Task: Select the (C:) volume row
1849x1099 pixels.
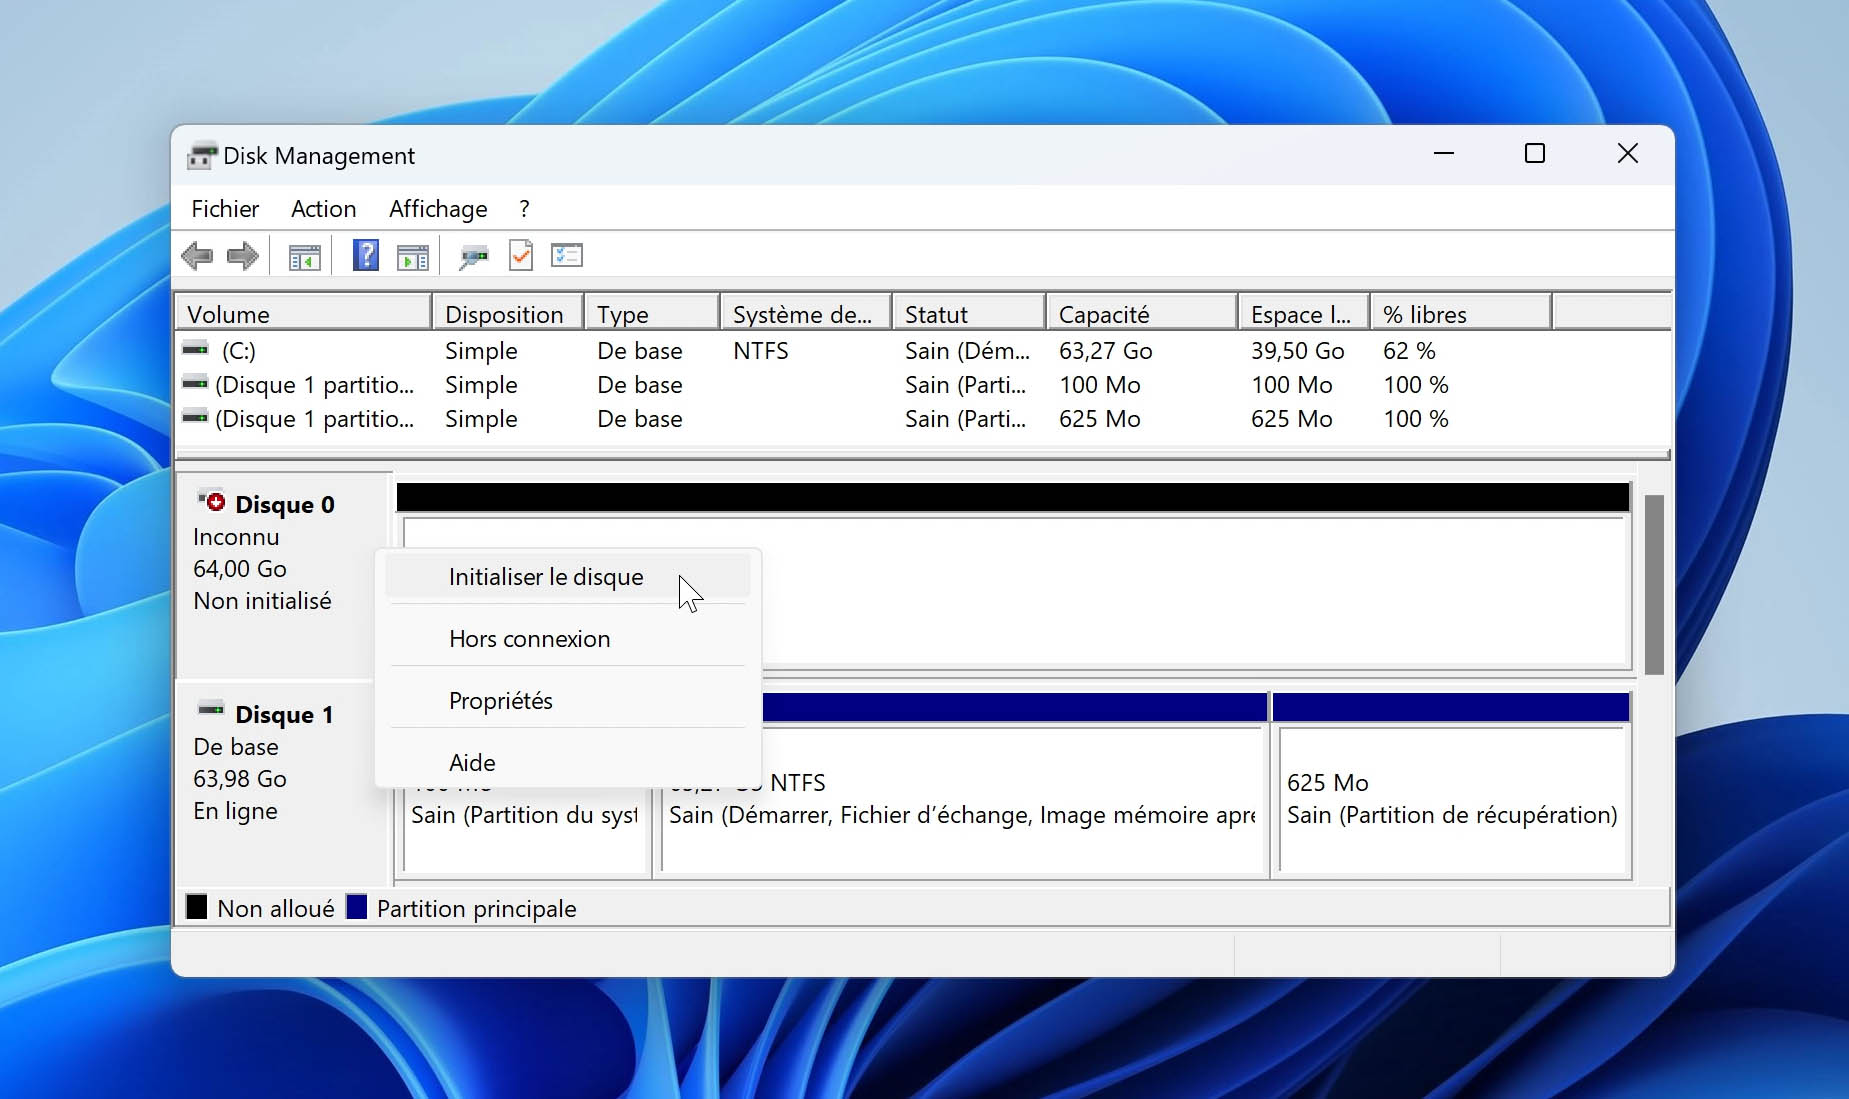Action: pos(922,351)
